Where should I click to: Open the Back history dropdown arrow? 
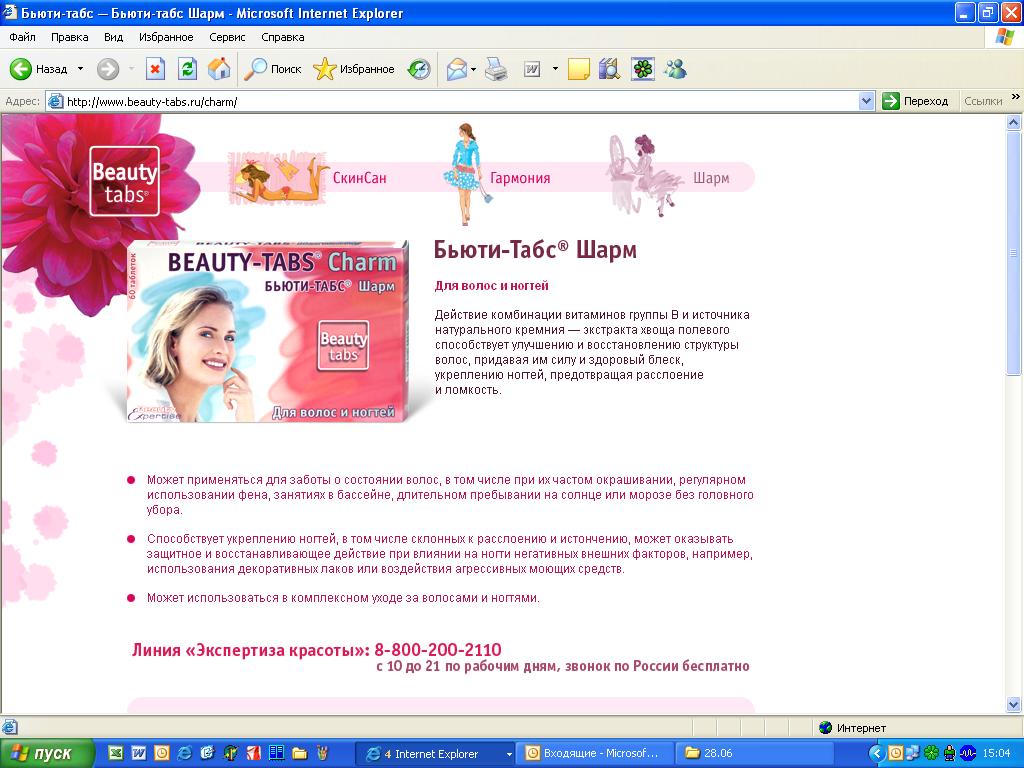pos(80,69)
